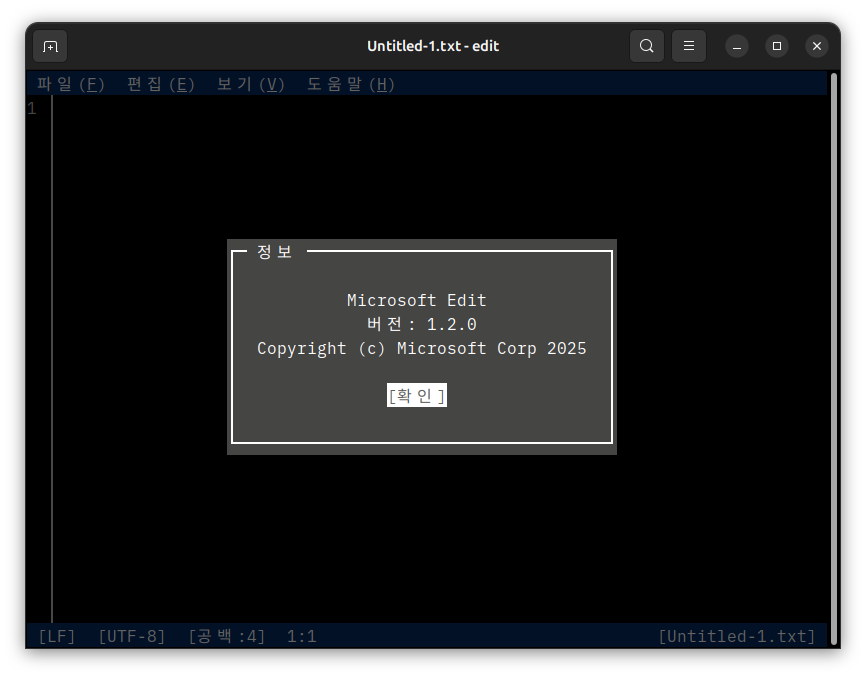Click the [Untitled-1.txt] filename in status bar
The width and height of the screenshot is (866, 677).
pos(737,636)
